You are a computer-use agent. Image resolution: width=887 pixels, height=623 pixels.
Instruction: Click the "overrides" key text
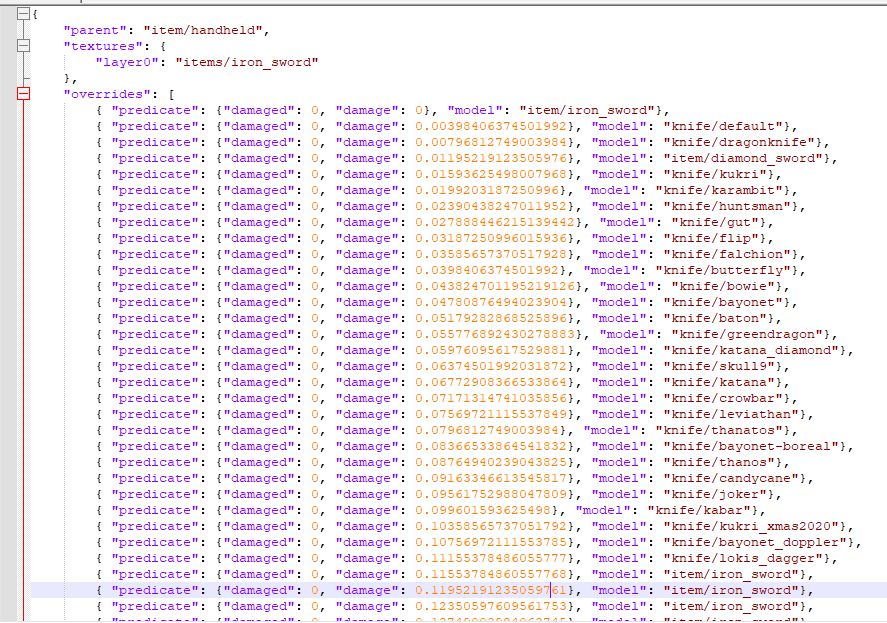click(103, 94)
